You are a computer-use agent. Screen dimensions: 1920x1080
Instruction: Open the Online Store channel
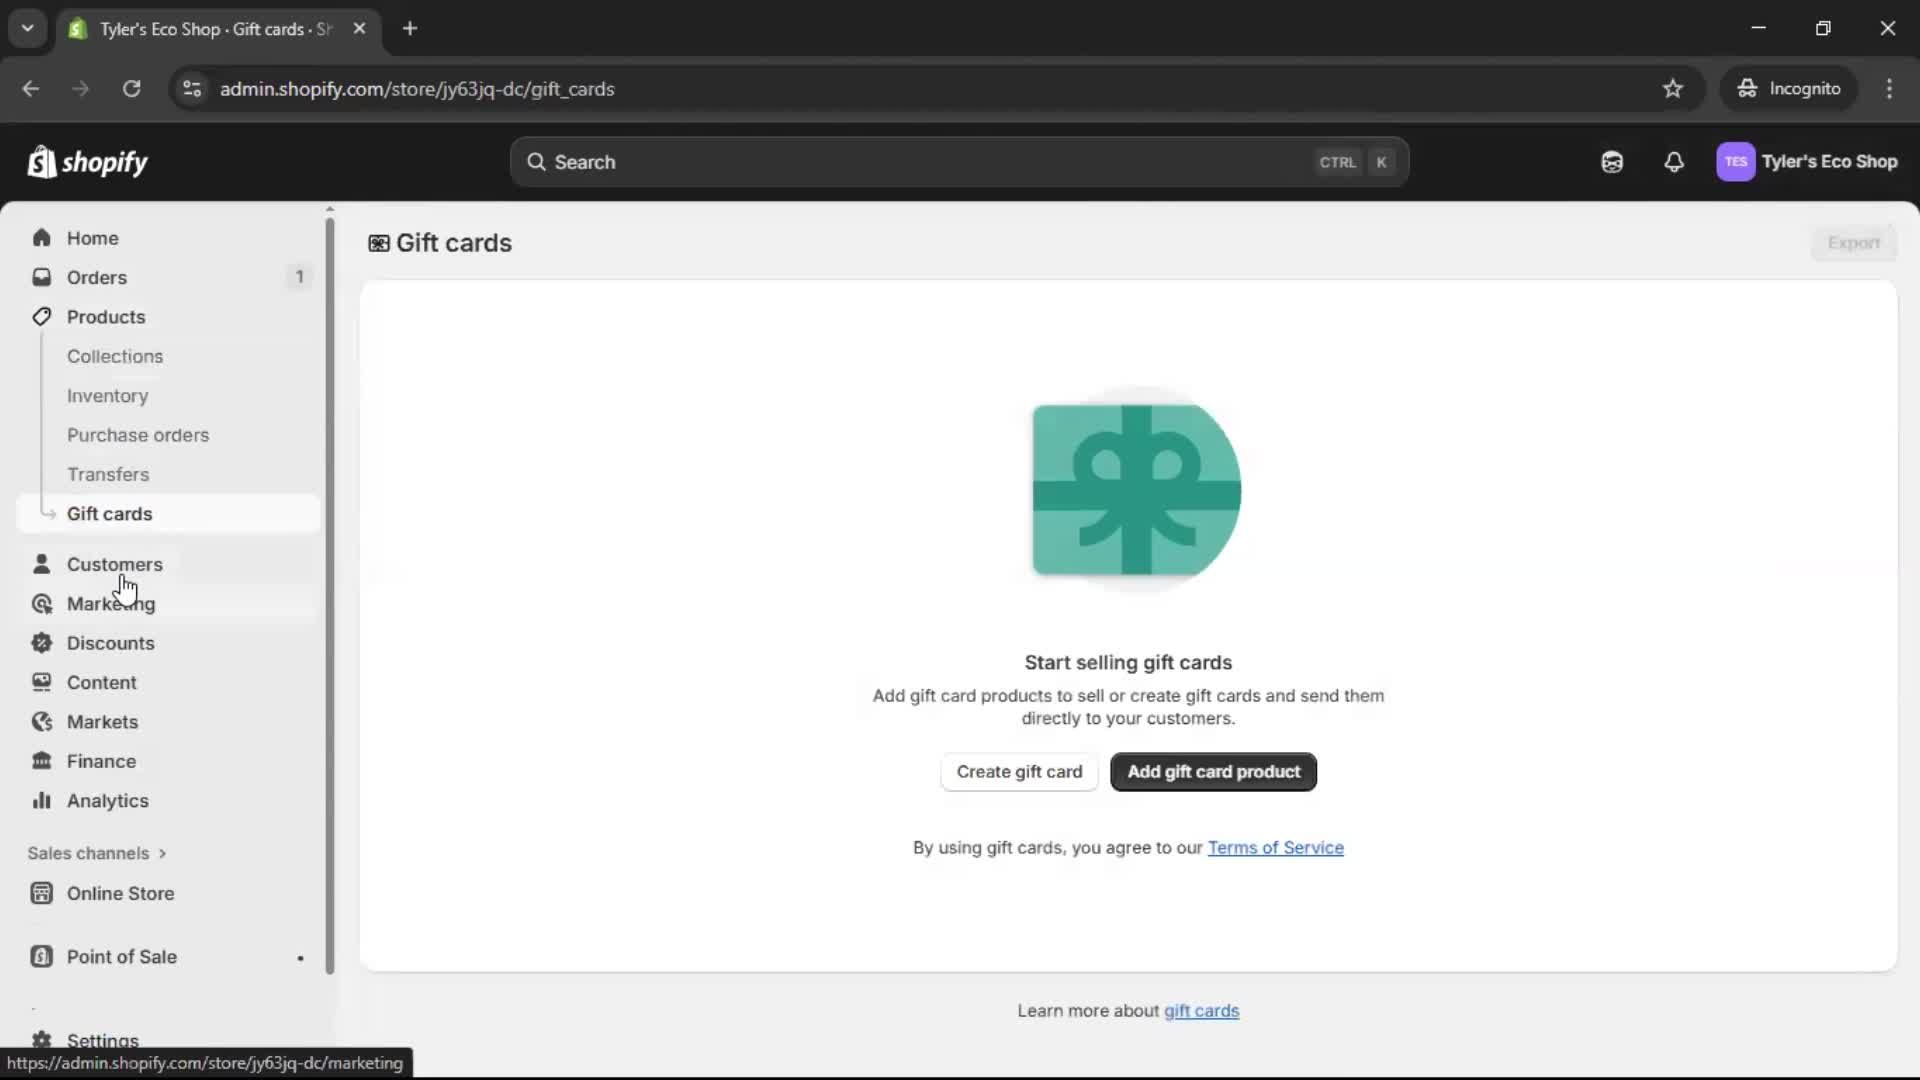[118, 893]
